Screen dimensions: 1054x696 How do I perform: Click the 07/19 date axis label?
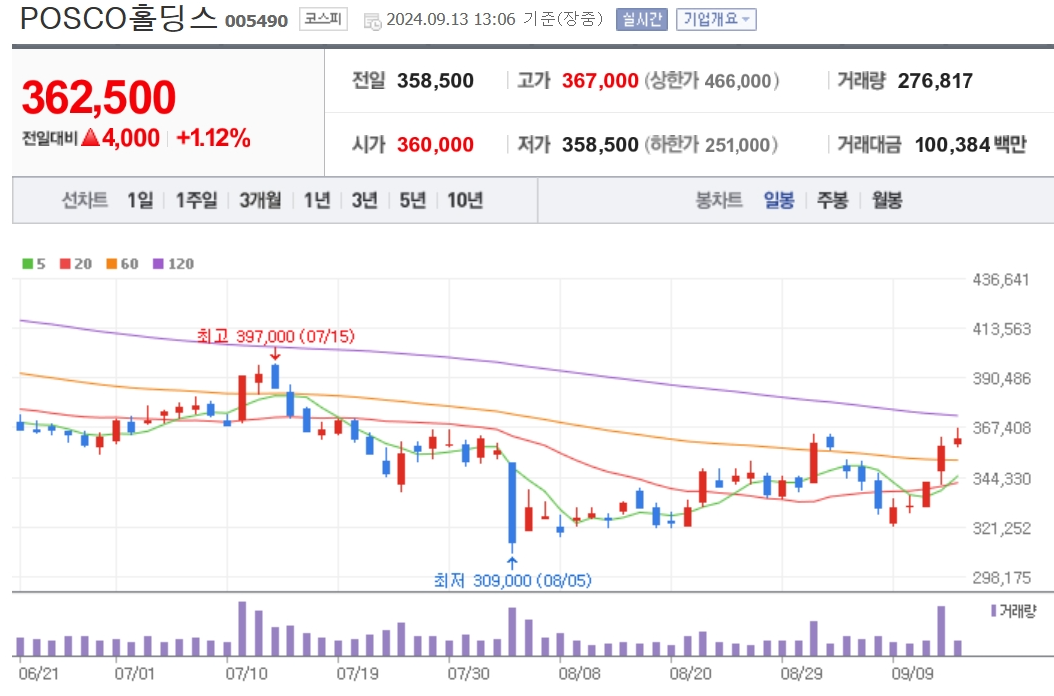click(x=357, y=673)
